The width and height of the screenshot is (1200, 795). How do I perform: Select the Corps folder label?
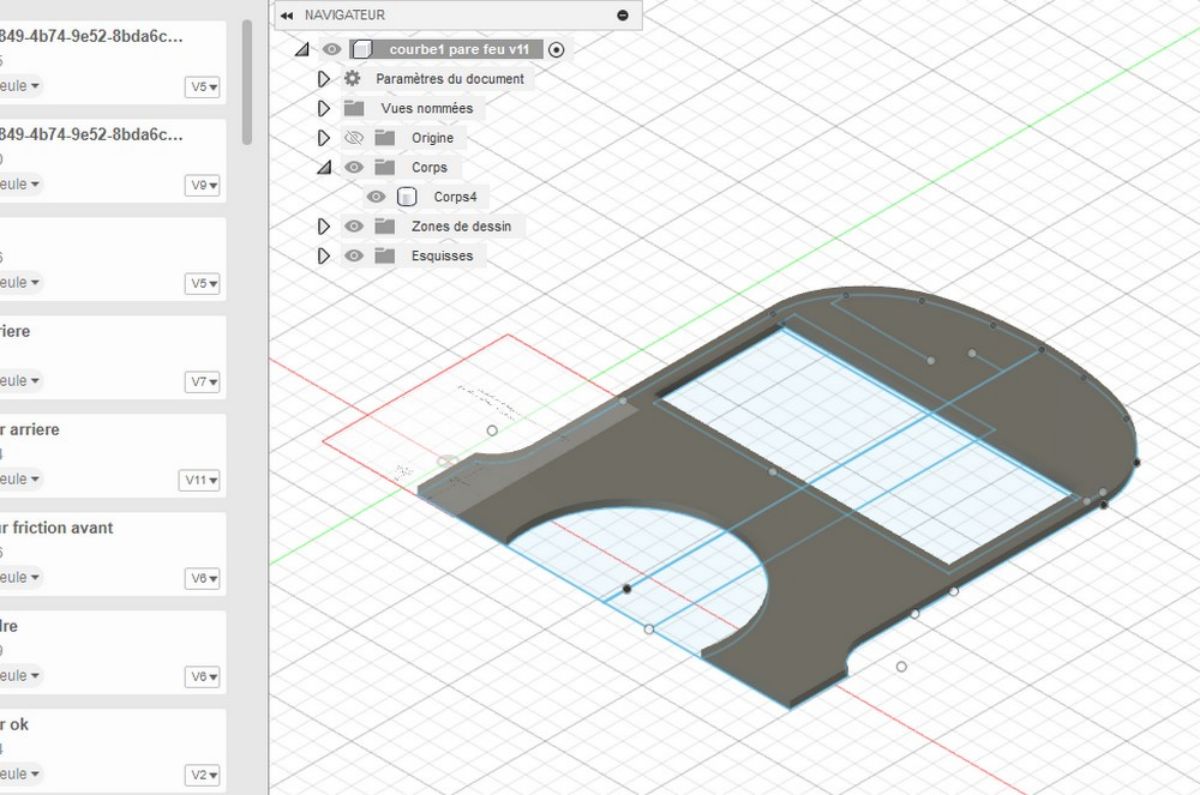tap(430, 167)
